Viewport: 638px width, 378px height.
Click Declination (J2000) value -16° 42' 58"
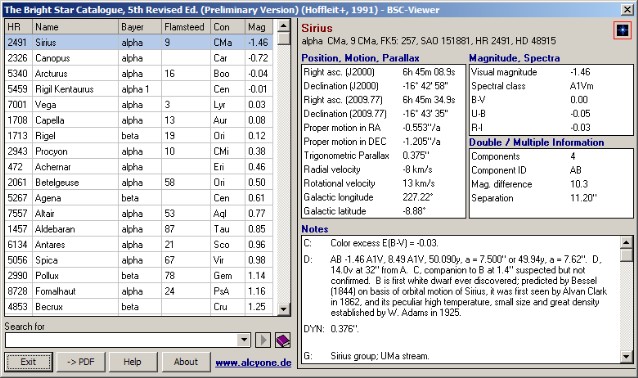point(425,86)
